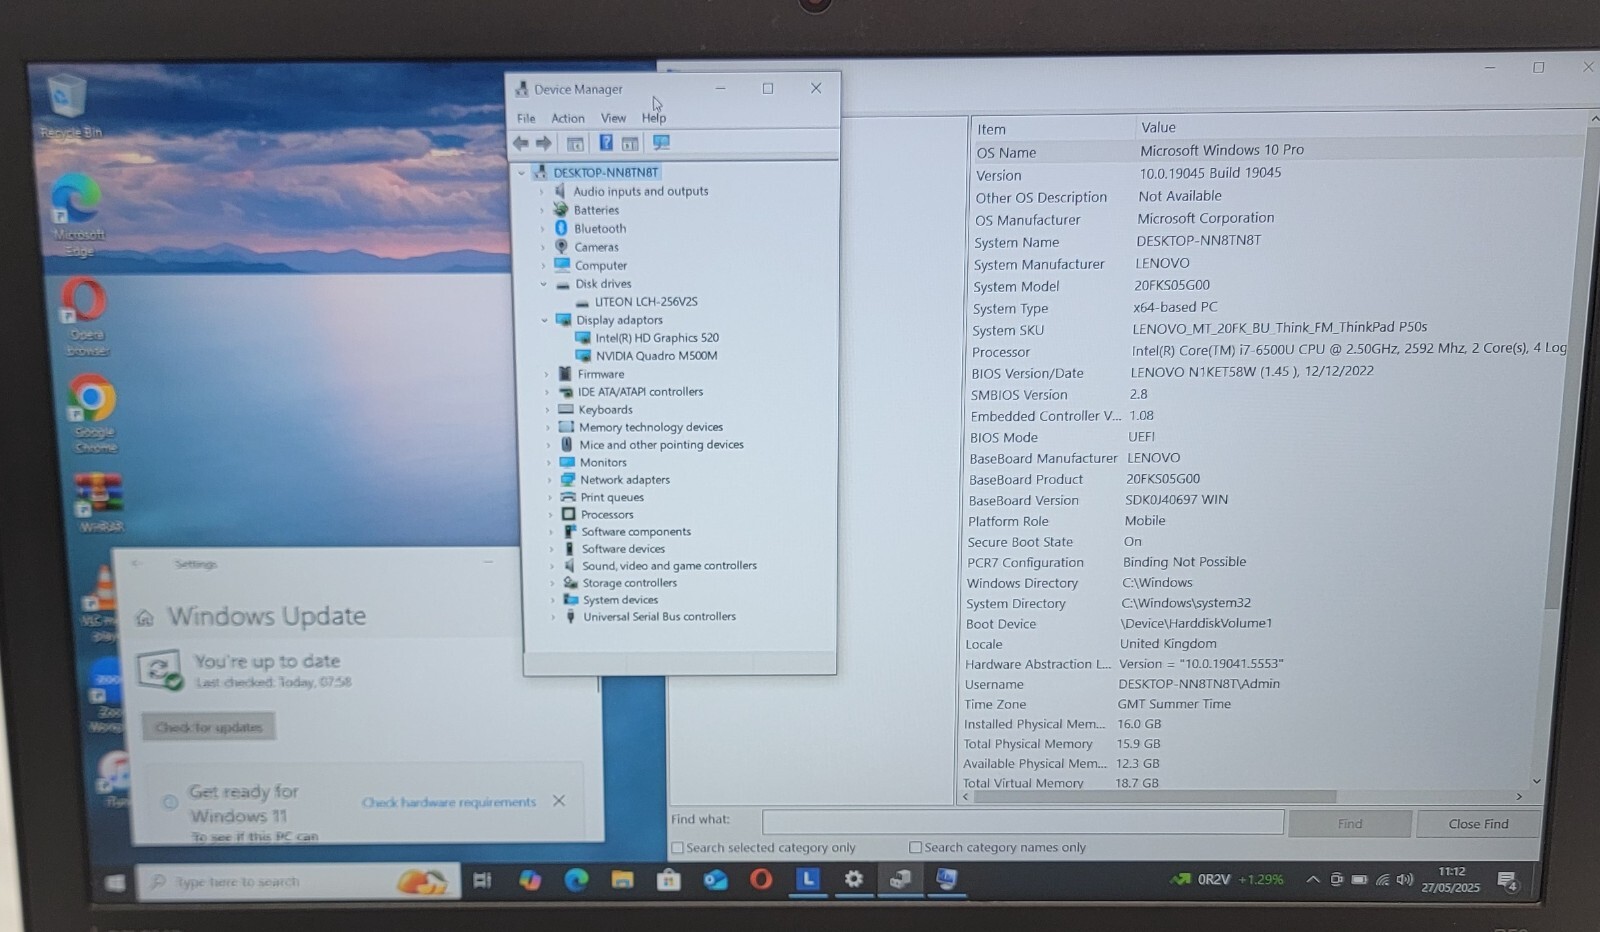
Task: Expand Universal Serial Bus controllers node
Action: [x=552, y=617]
